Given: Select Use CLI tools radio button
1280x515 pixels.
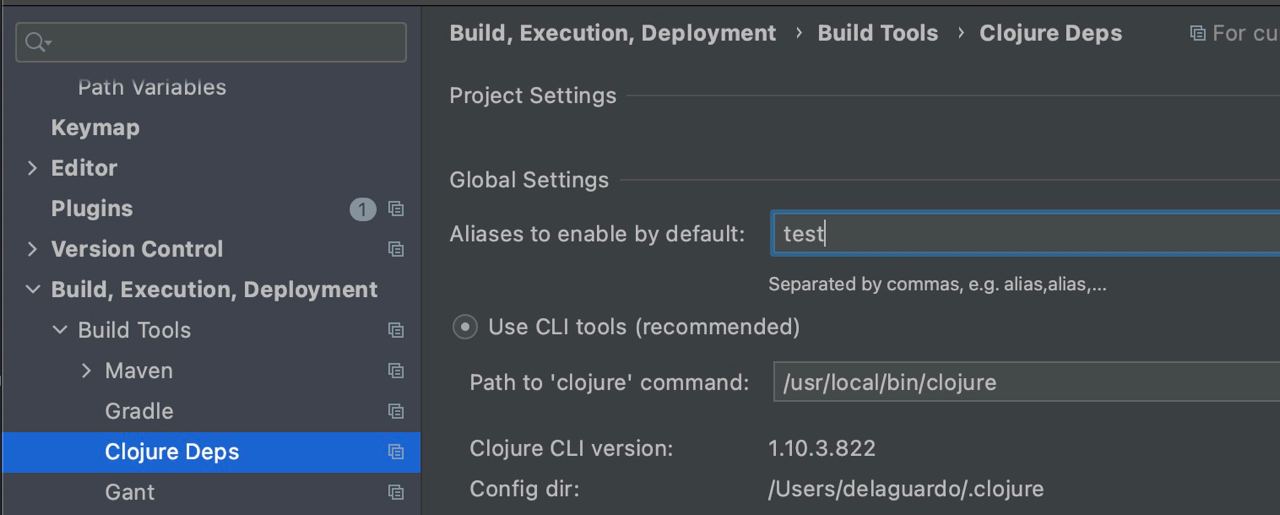Looking at the screenshot, I should pyautogui.click(x=465, y=327).
